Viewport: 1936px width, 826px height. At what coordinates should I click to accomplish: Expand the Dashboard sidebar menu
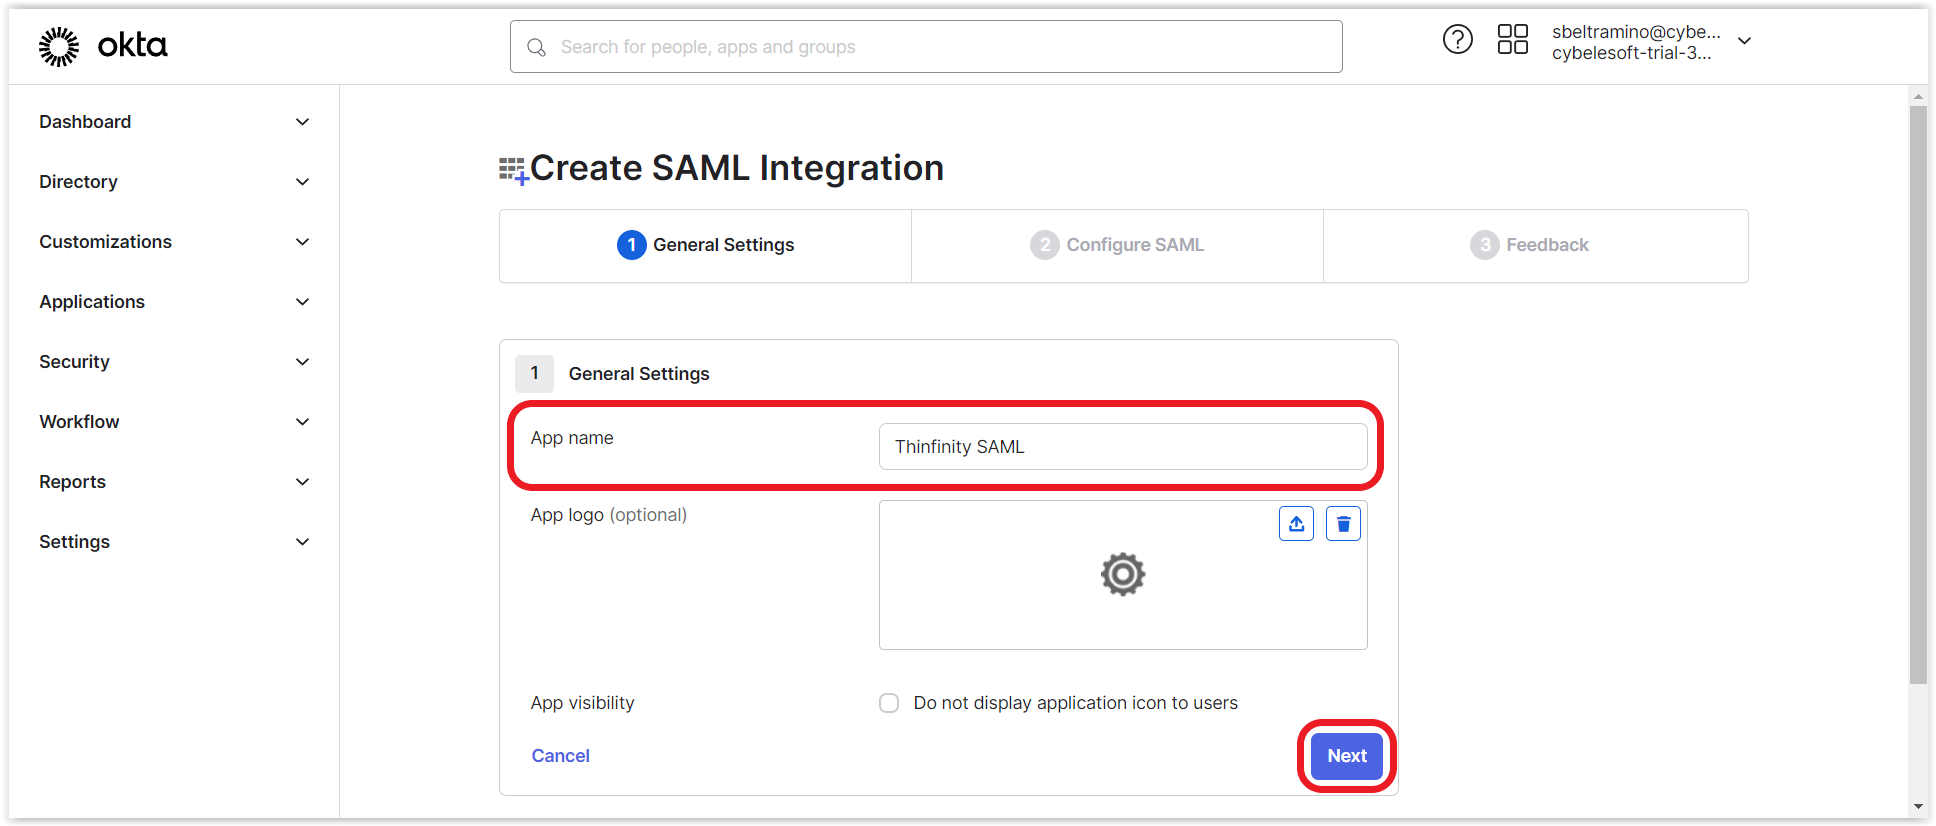click(x=174, y=122)
